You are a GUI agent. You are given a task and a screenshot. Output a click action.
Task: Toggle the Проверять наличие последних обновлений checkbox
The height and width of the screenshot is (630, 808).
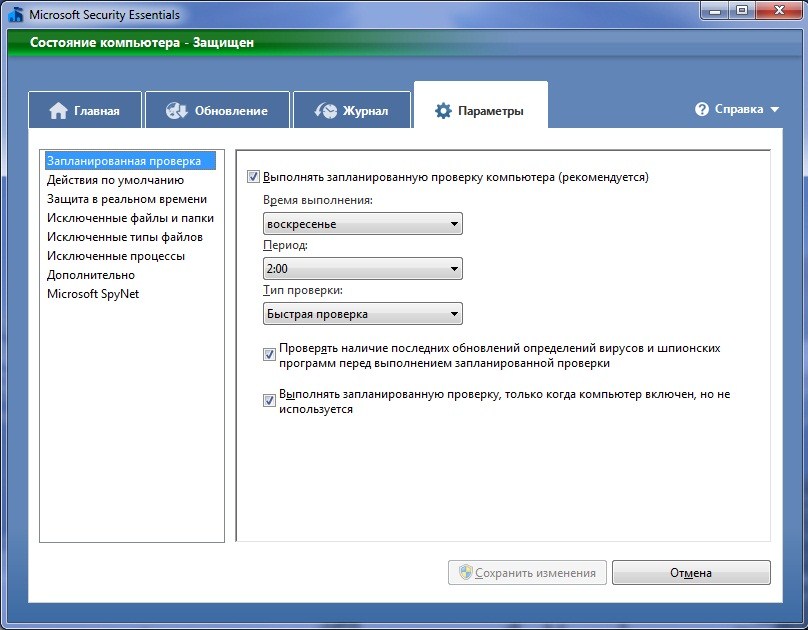tap(269, 354)
